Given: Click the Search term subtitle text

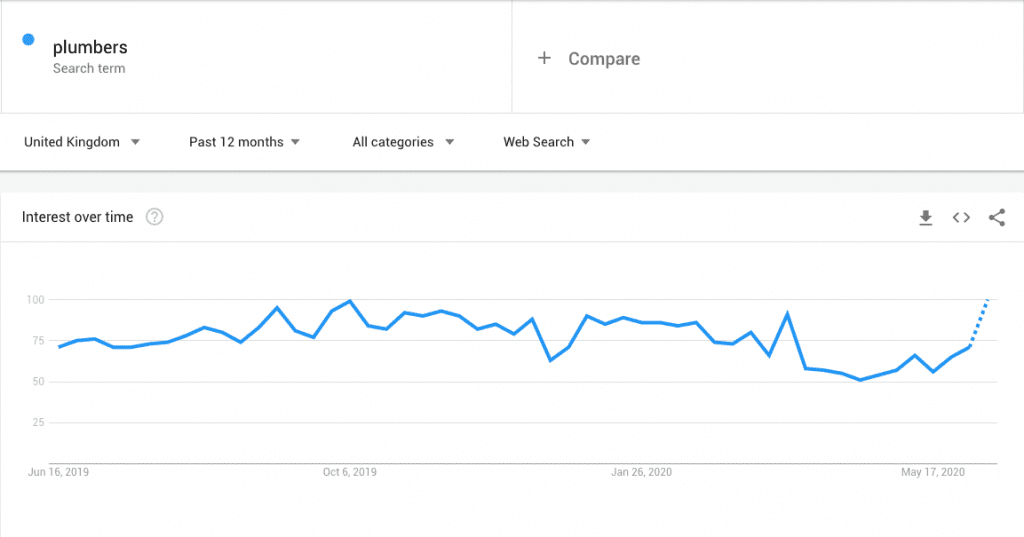Looking at the screenshot, I should [89, 69].
